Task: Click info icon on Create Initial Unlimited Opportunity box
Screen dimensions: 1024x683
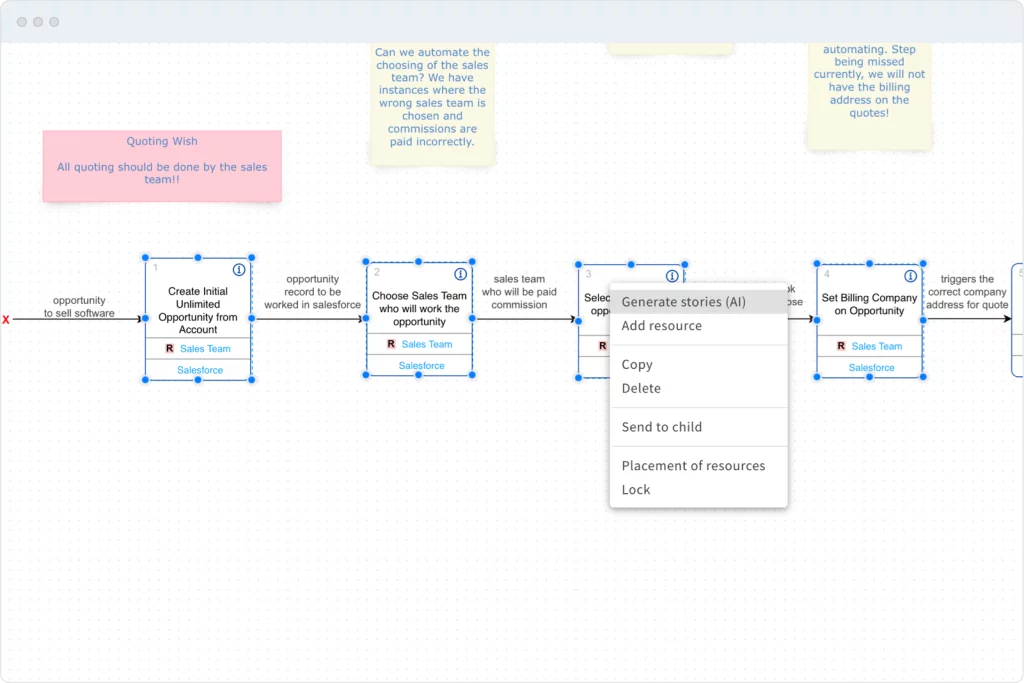Action: [x=239, y=270]
